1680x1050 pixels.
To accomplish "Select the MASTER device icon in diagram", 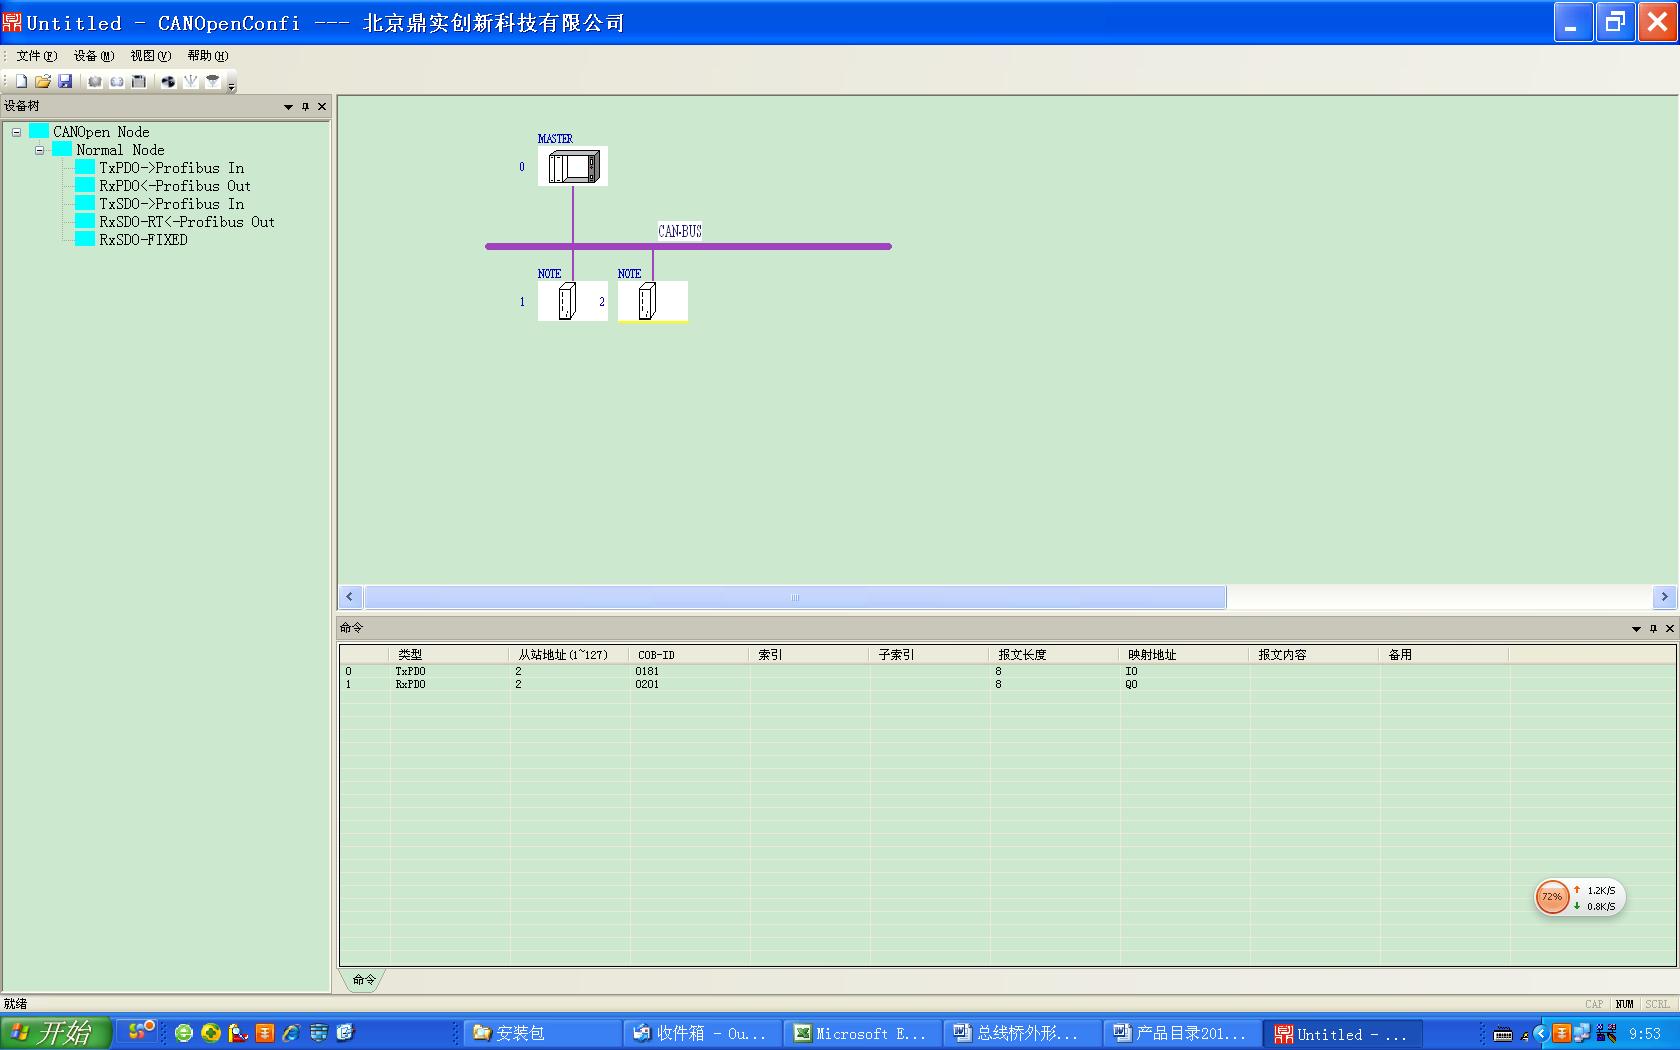I will tap(573, 166).
